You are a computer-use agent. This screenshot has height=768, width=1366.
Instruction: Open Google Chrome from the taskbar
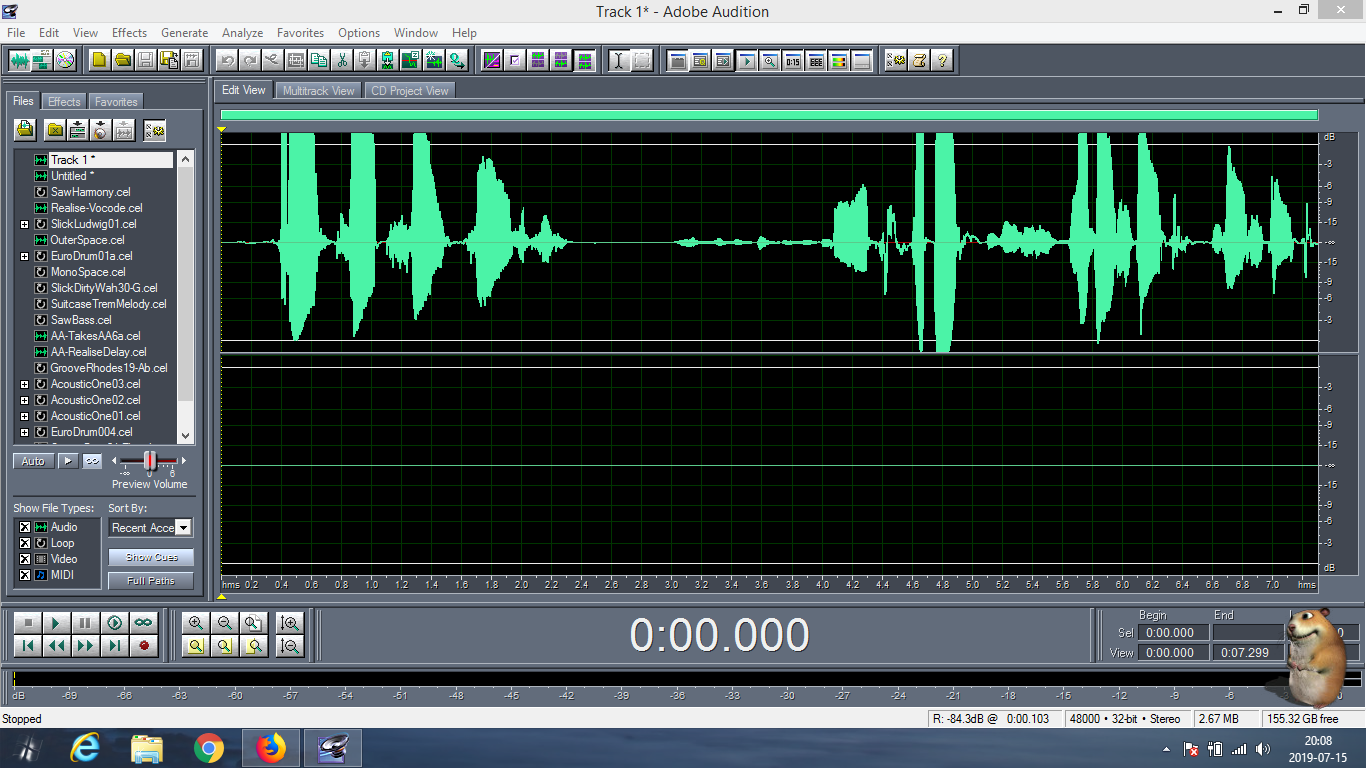tap(209, 748)
